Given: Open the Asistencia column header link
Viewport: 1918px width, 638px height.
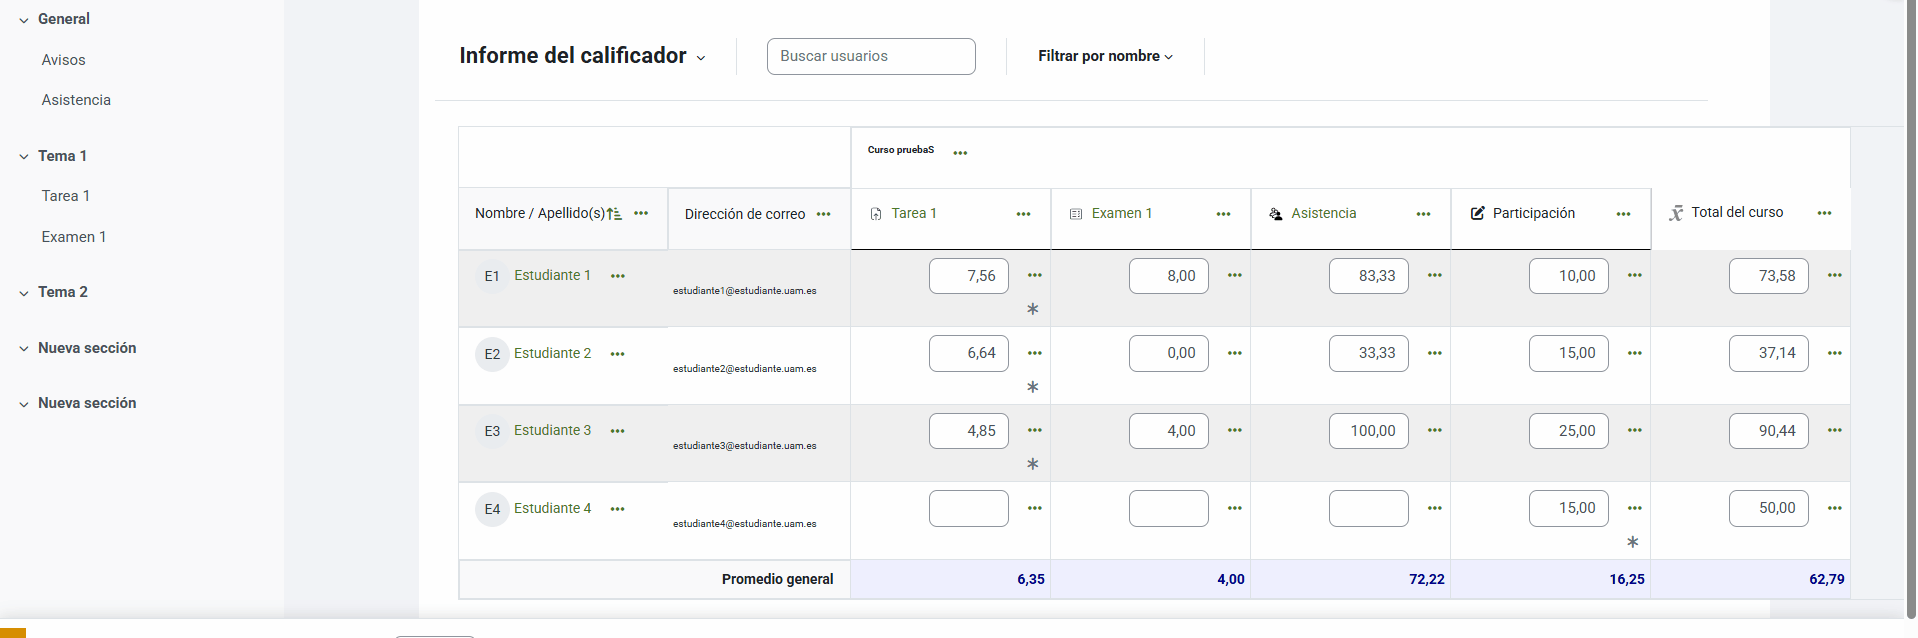Looking at the screenshot, I should point(1324,213).
